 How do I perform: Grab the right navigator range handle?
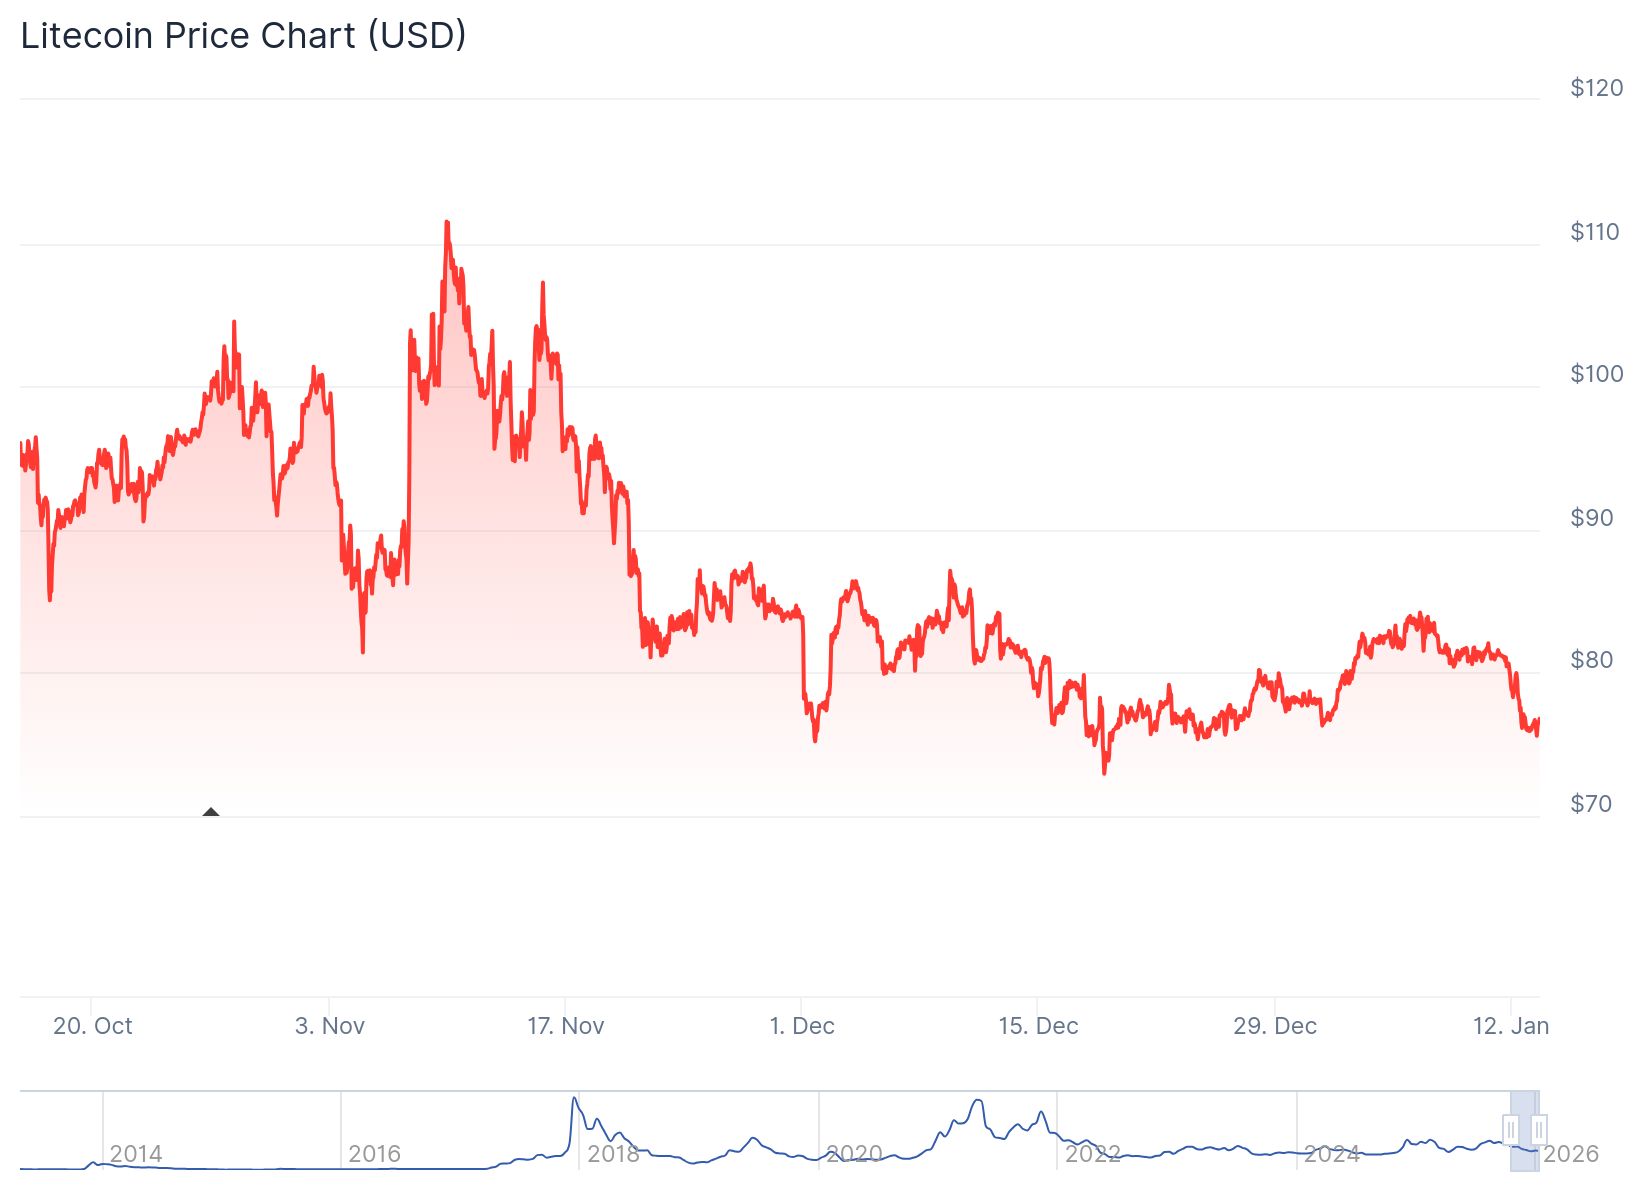[x=1539, y=1130]
